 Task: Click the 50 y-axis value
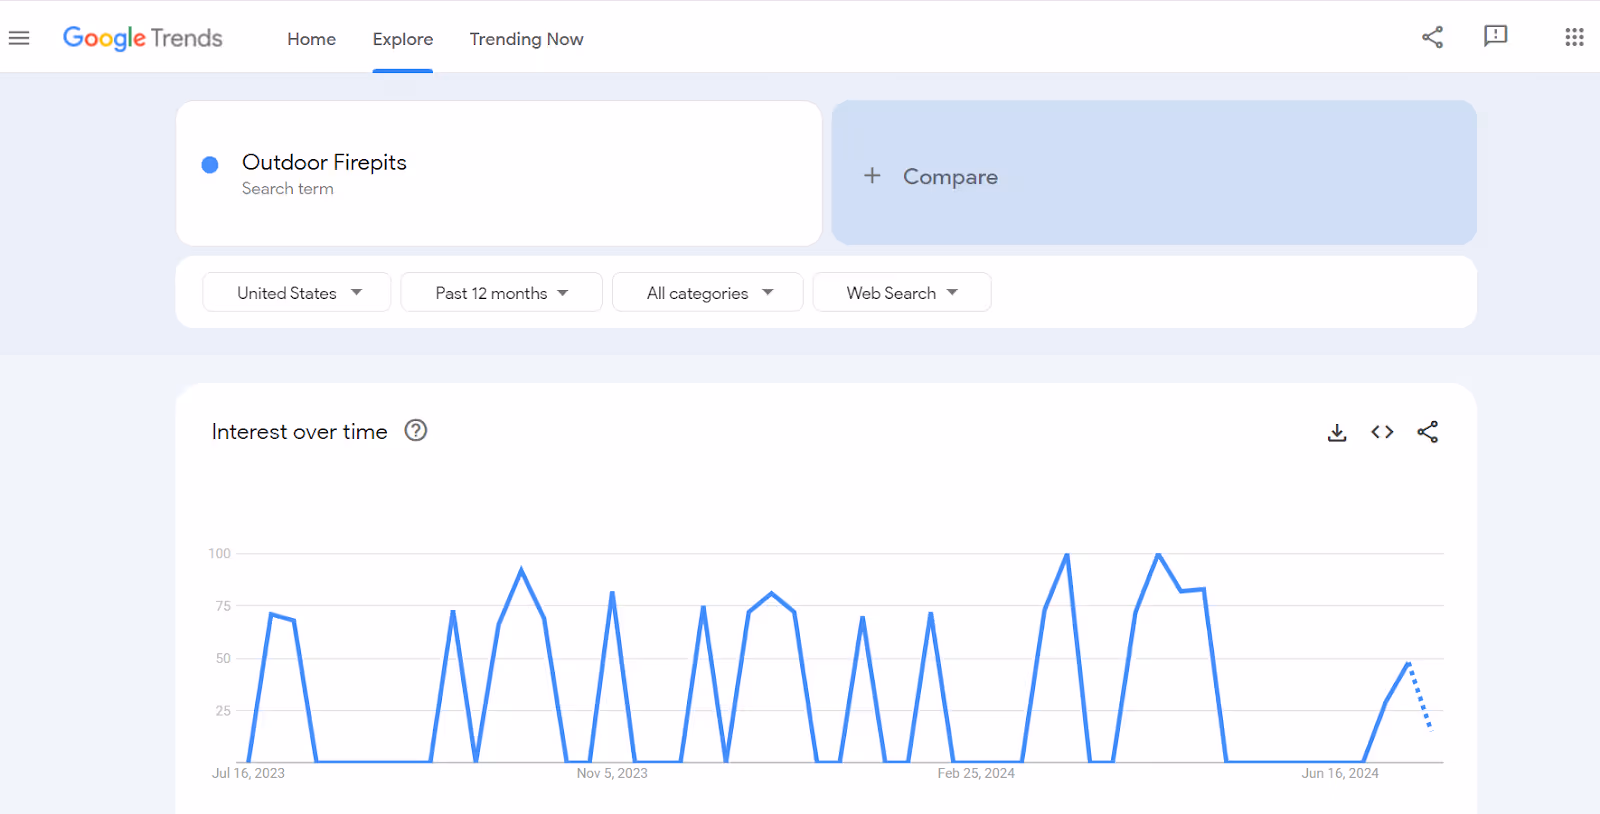223,658
